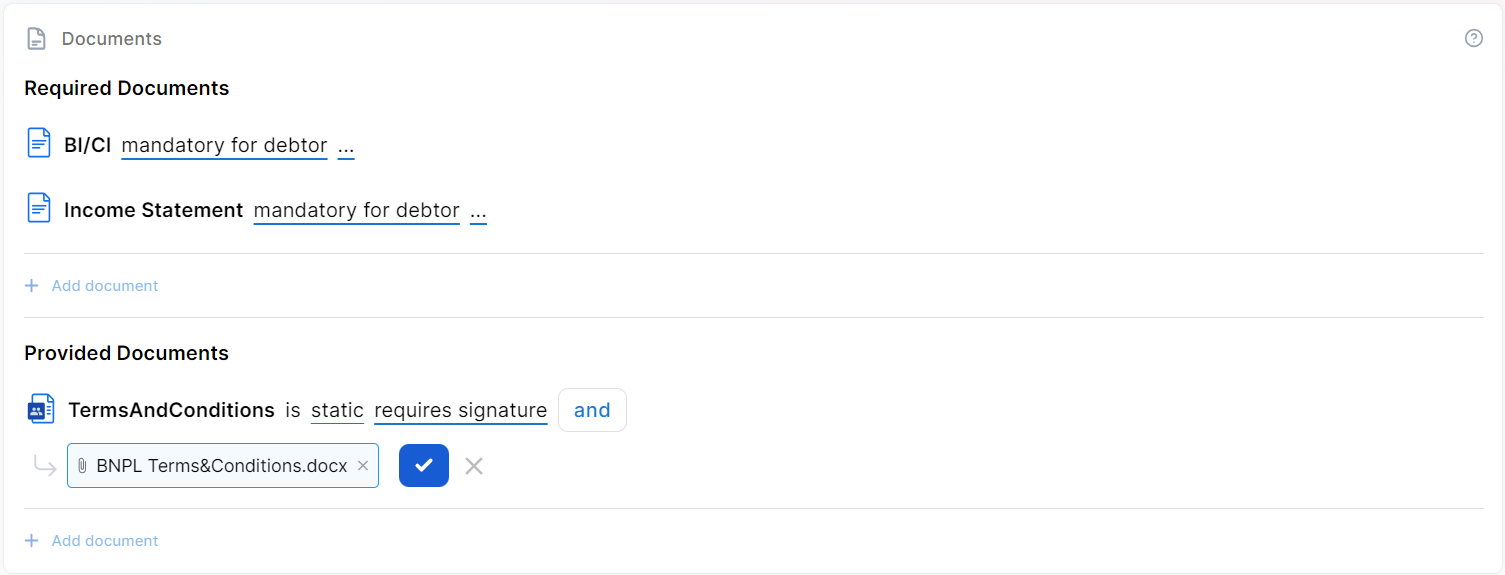The height and width of the screenshot is (575, 1505).
Task: Open BI/CI 'mandatory for debtor' option
Action: pos(224,146)
